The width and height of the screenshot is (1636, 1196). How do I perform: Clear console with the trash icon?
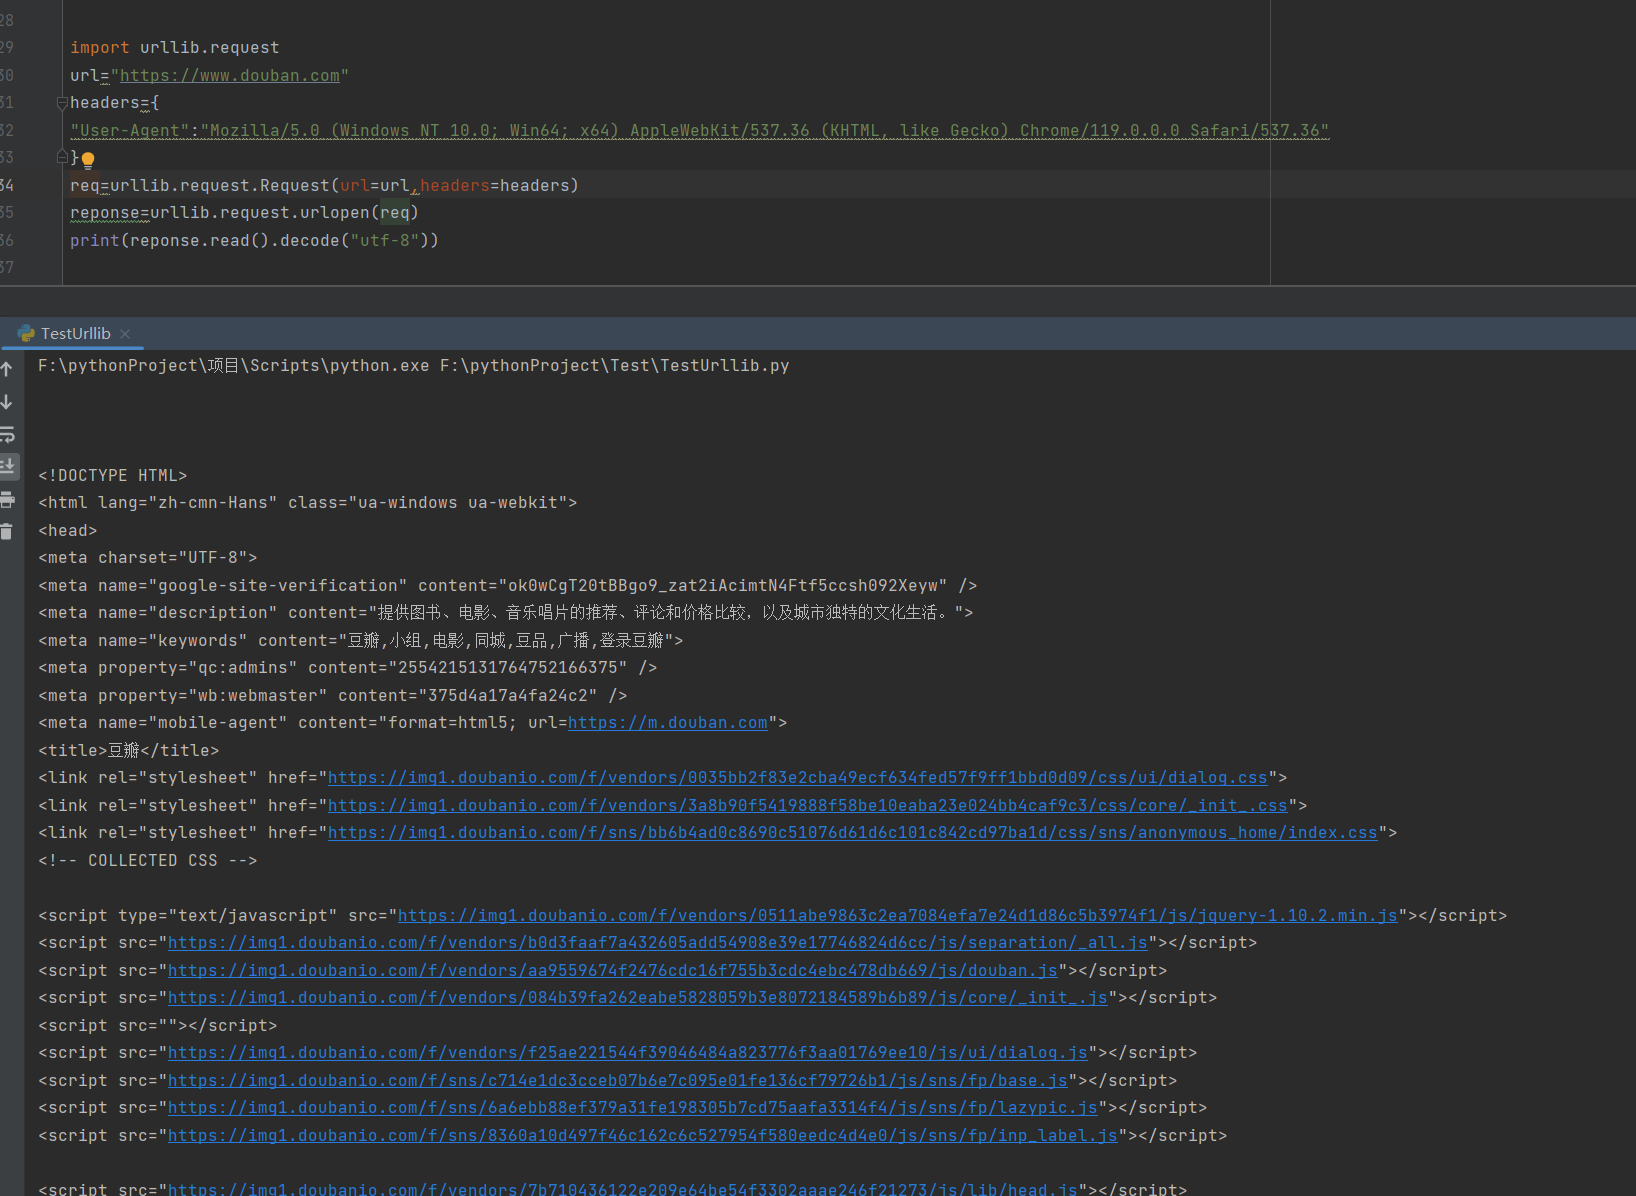7,531
